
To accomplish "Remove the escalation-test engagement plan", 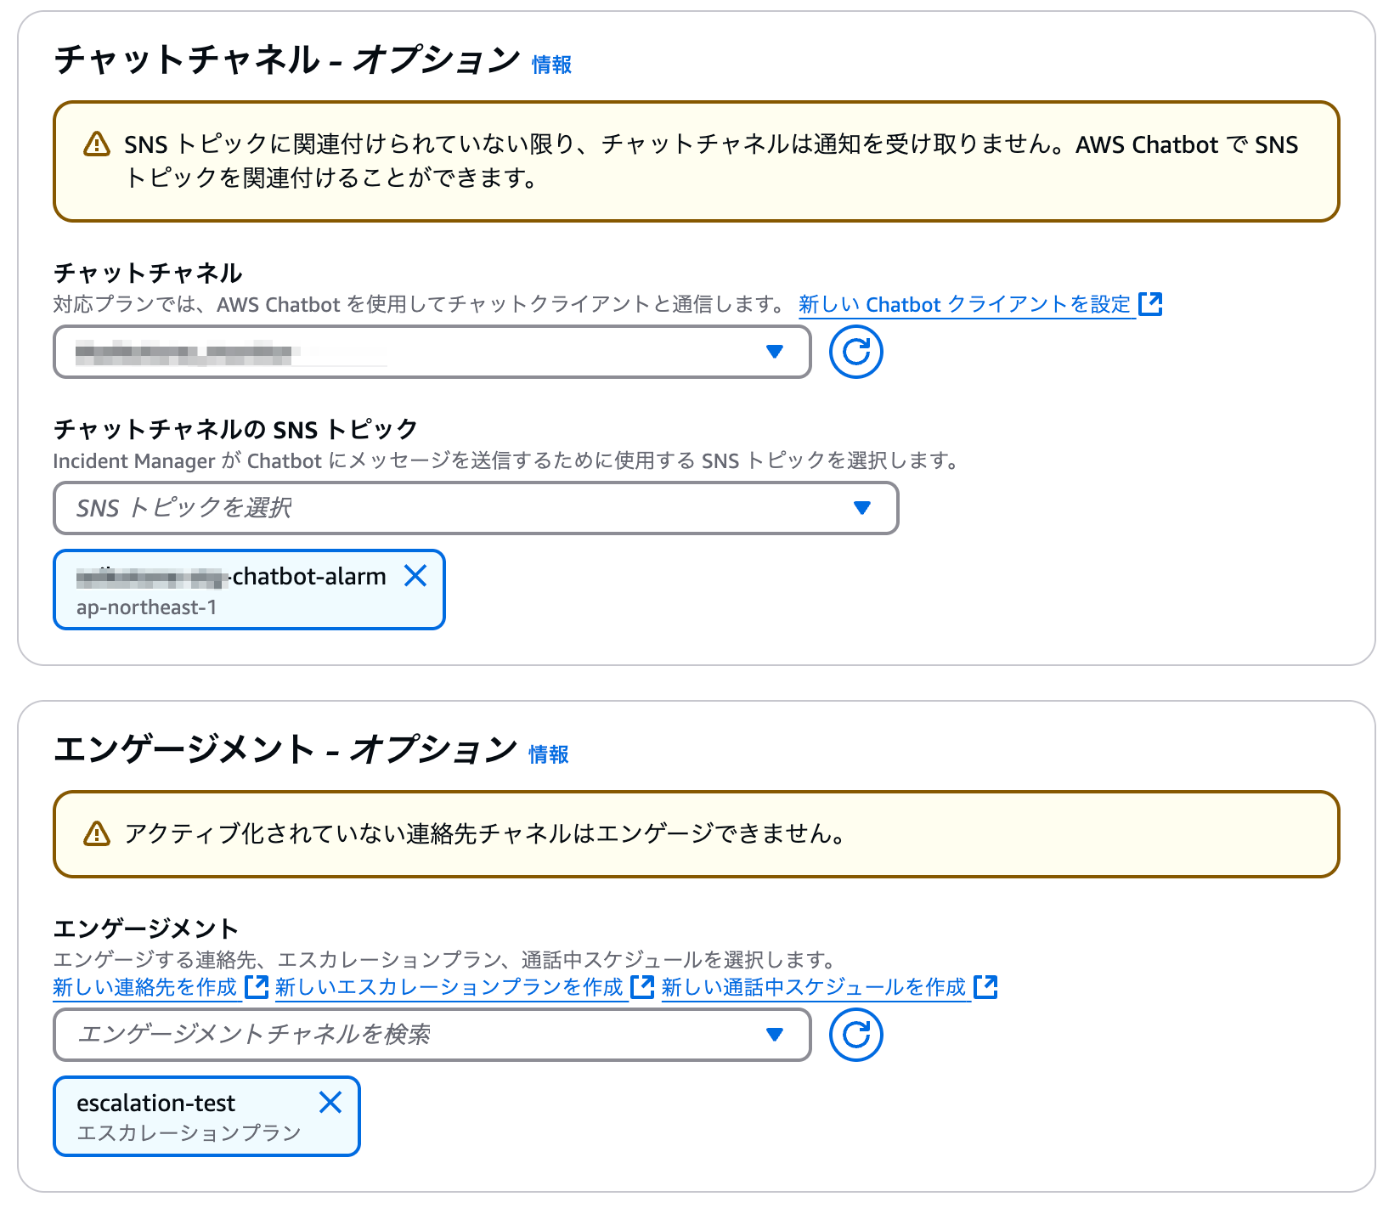I will (330, 1102).
